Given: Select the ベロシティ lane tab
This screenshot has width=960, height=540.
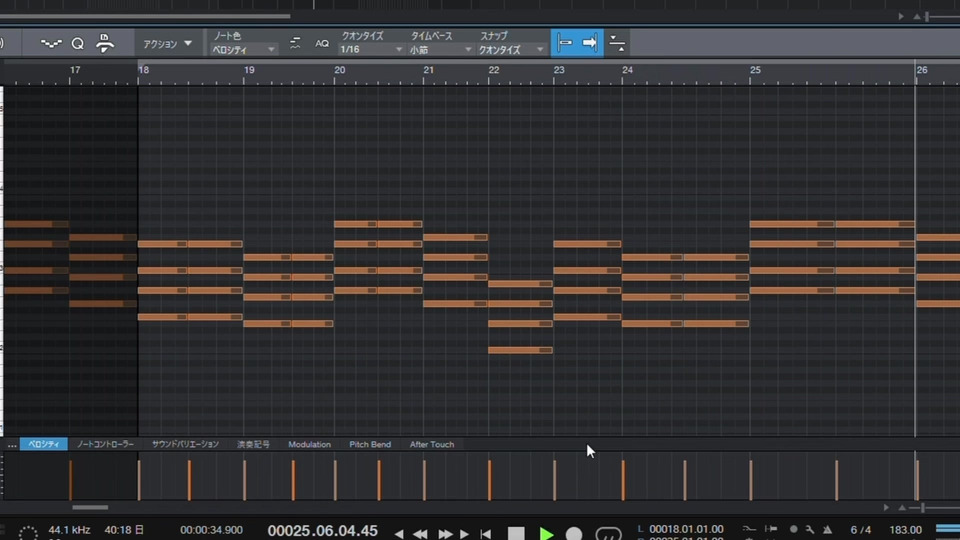Looking at the screenshot, I should (x=43, y=444).
